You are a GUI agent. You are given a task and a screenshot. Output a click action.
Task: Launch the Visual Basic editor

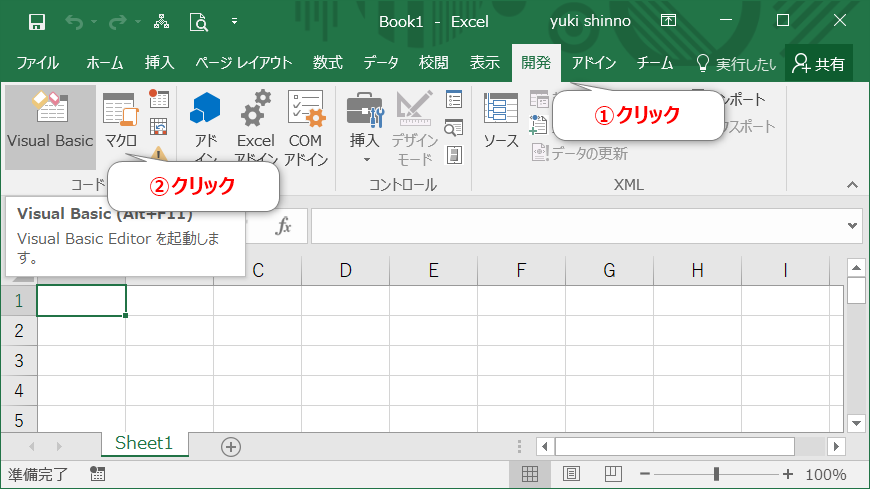click(x=50, y=127)
